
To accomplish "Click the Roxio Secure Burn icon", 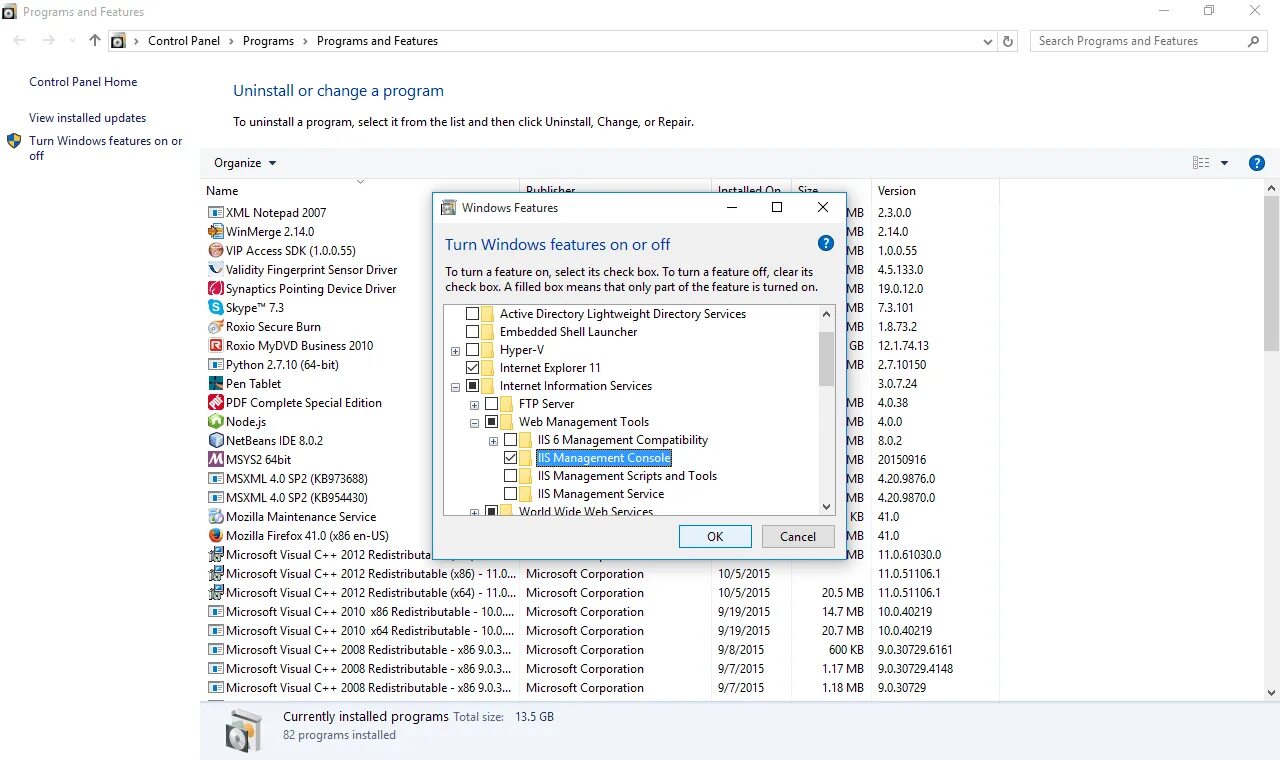I will coord(215,327).
